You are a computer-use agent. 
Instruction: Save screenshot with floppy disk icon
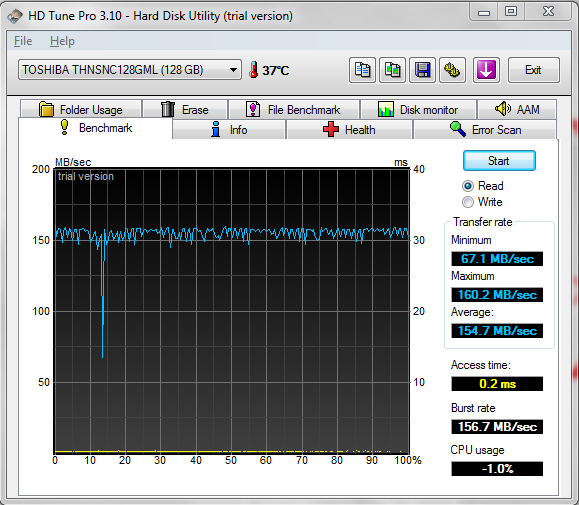coord(422,70)
